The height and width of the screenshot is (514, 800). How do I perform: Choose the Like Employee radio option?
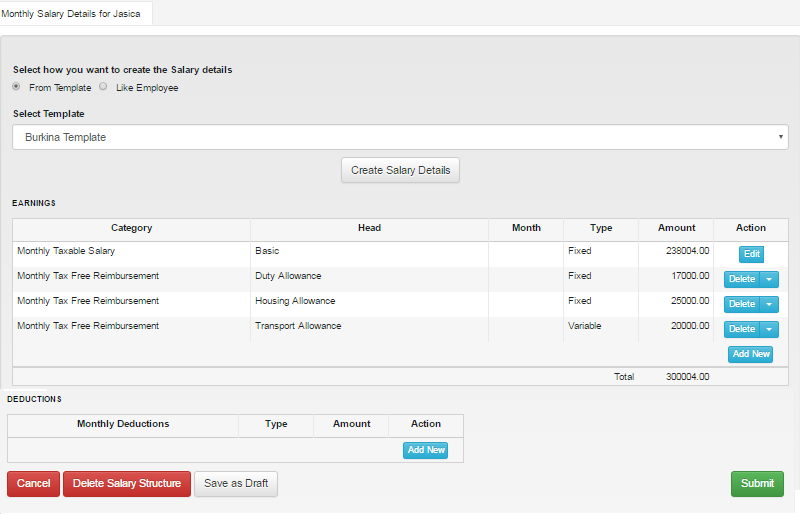pos(103,87)
